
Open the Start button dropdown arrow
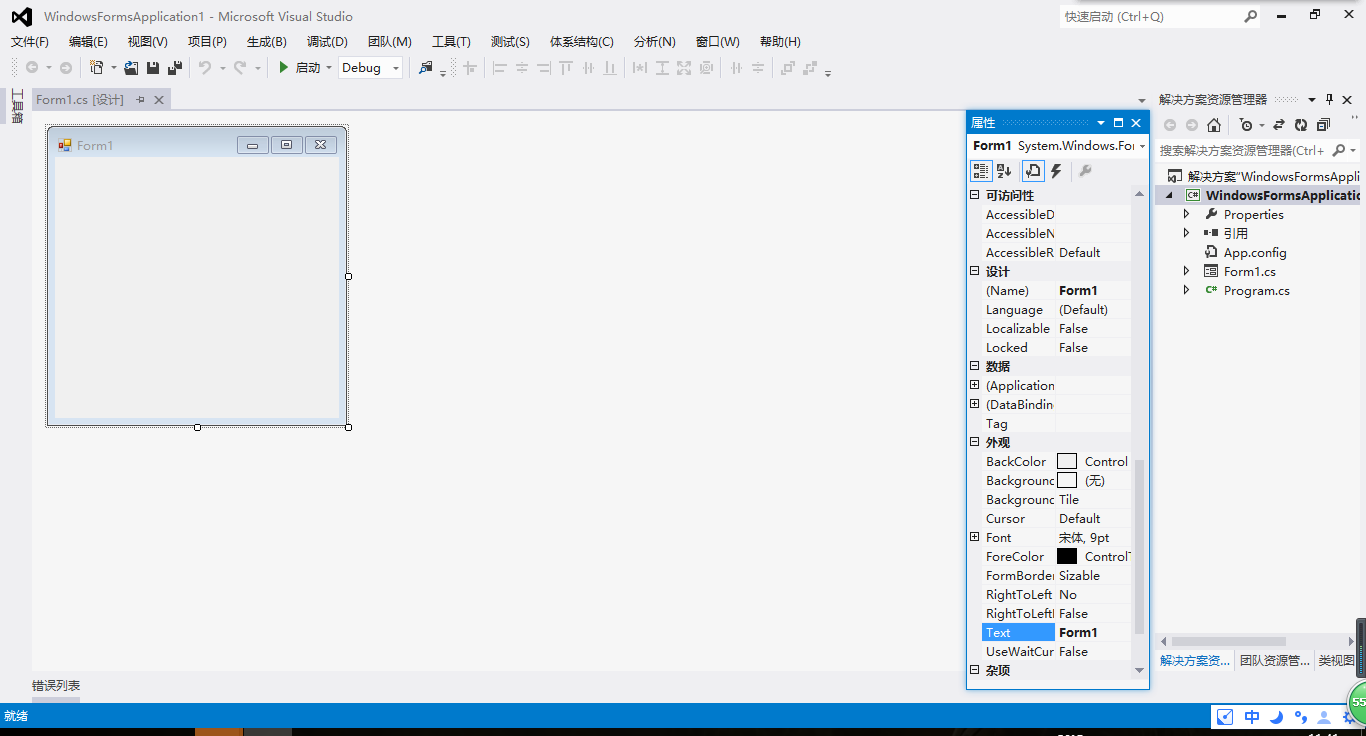(x=329, y=68)
